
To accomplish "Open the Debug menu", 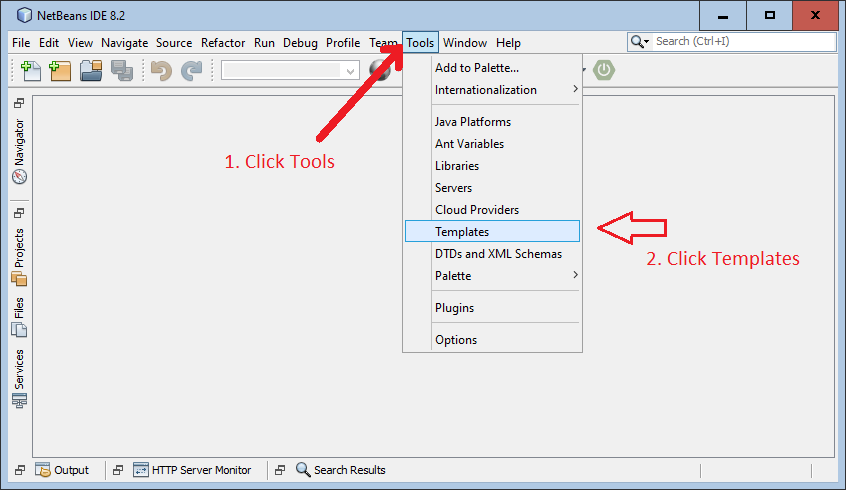I will pyautogui.click(x=300, y=43).
